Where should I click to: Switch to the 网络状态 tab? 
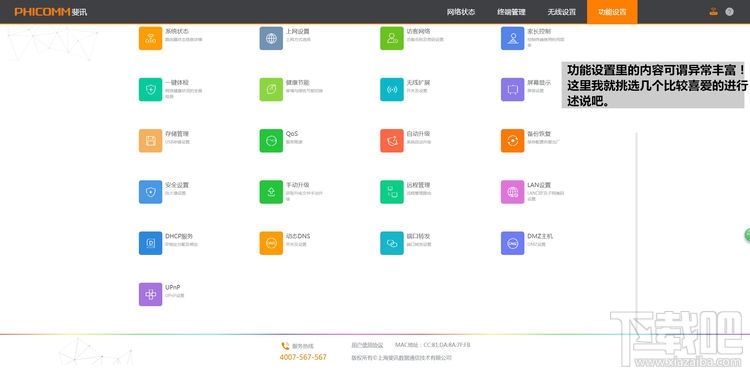[461, 12]
